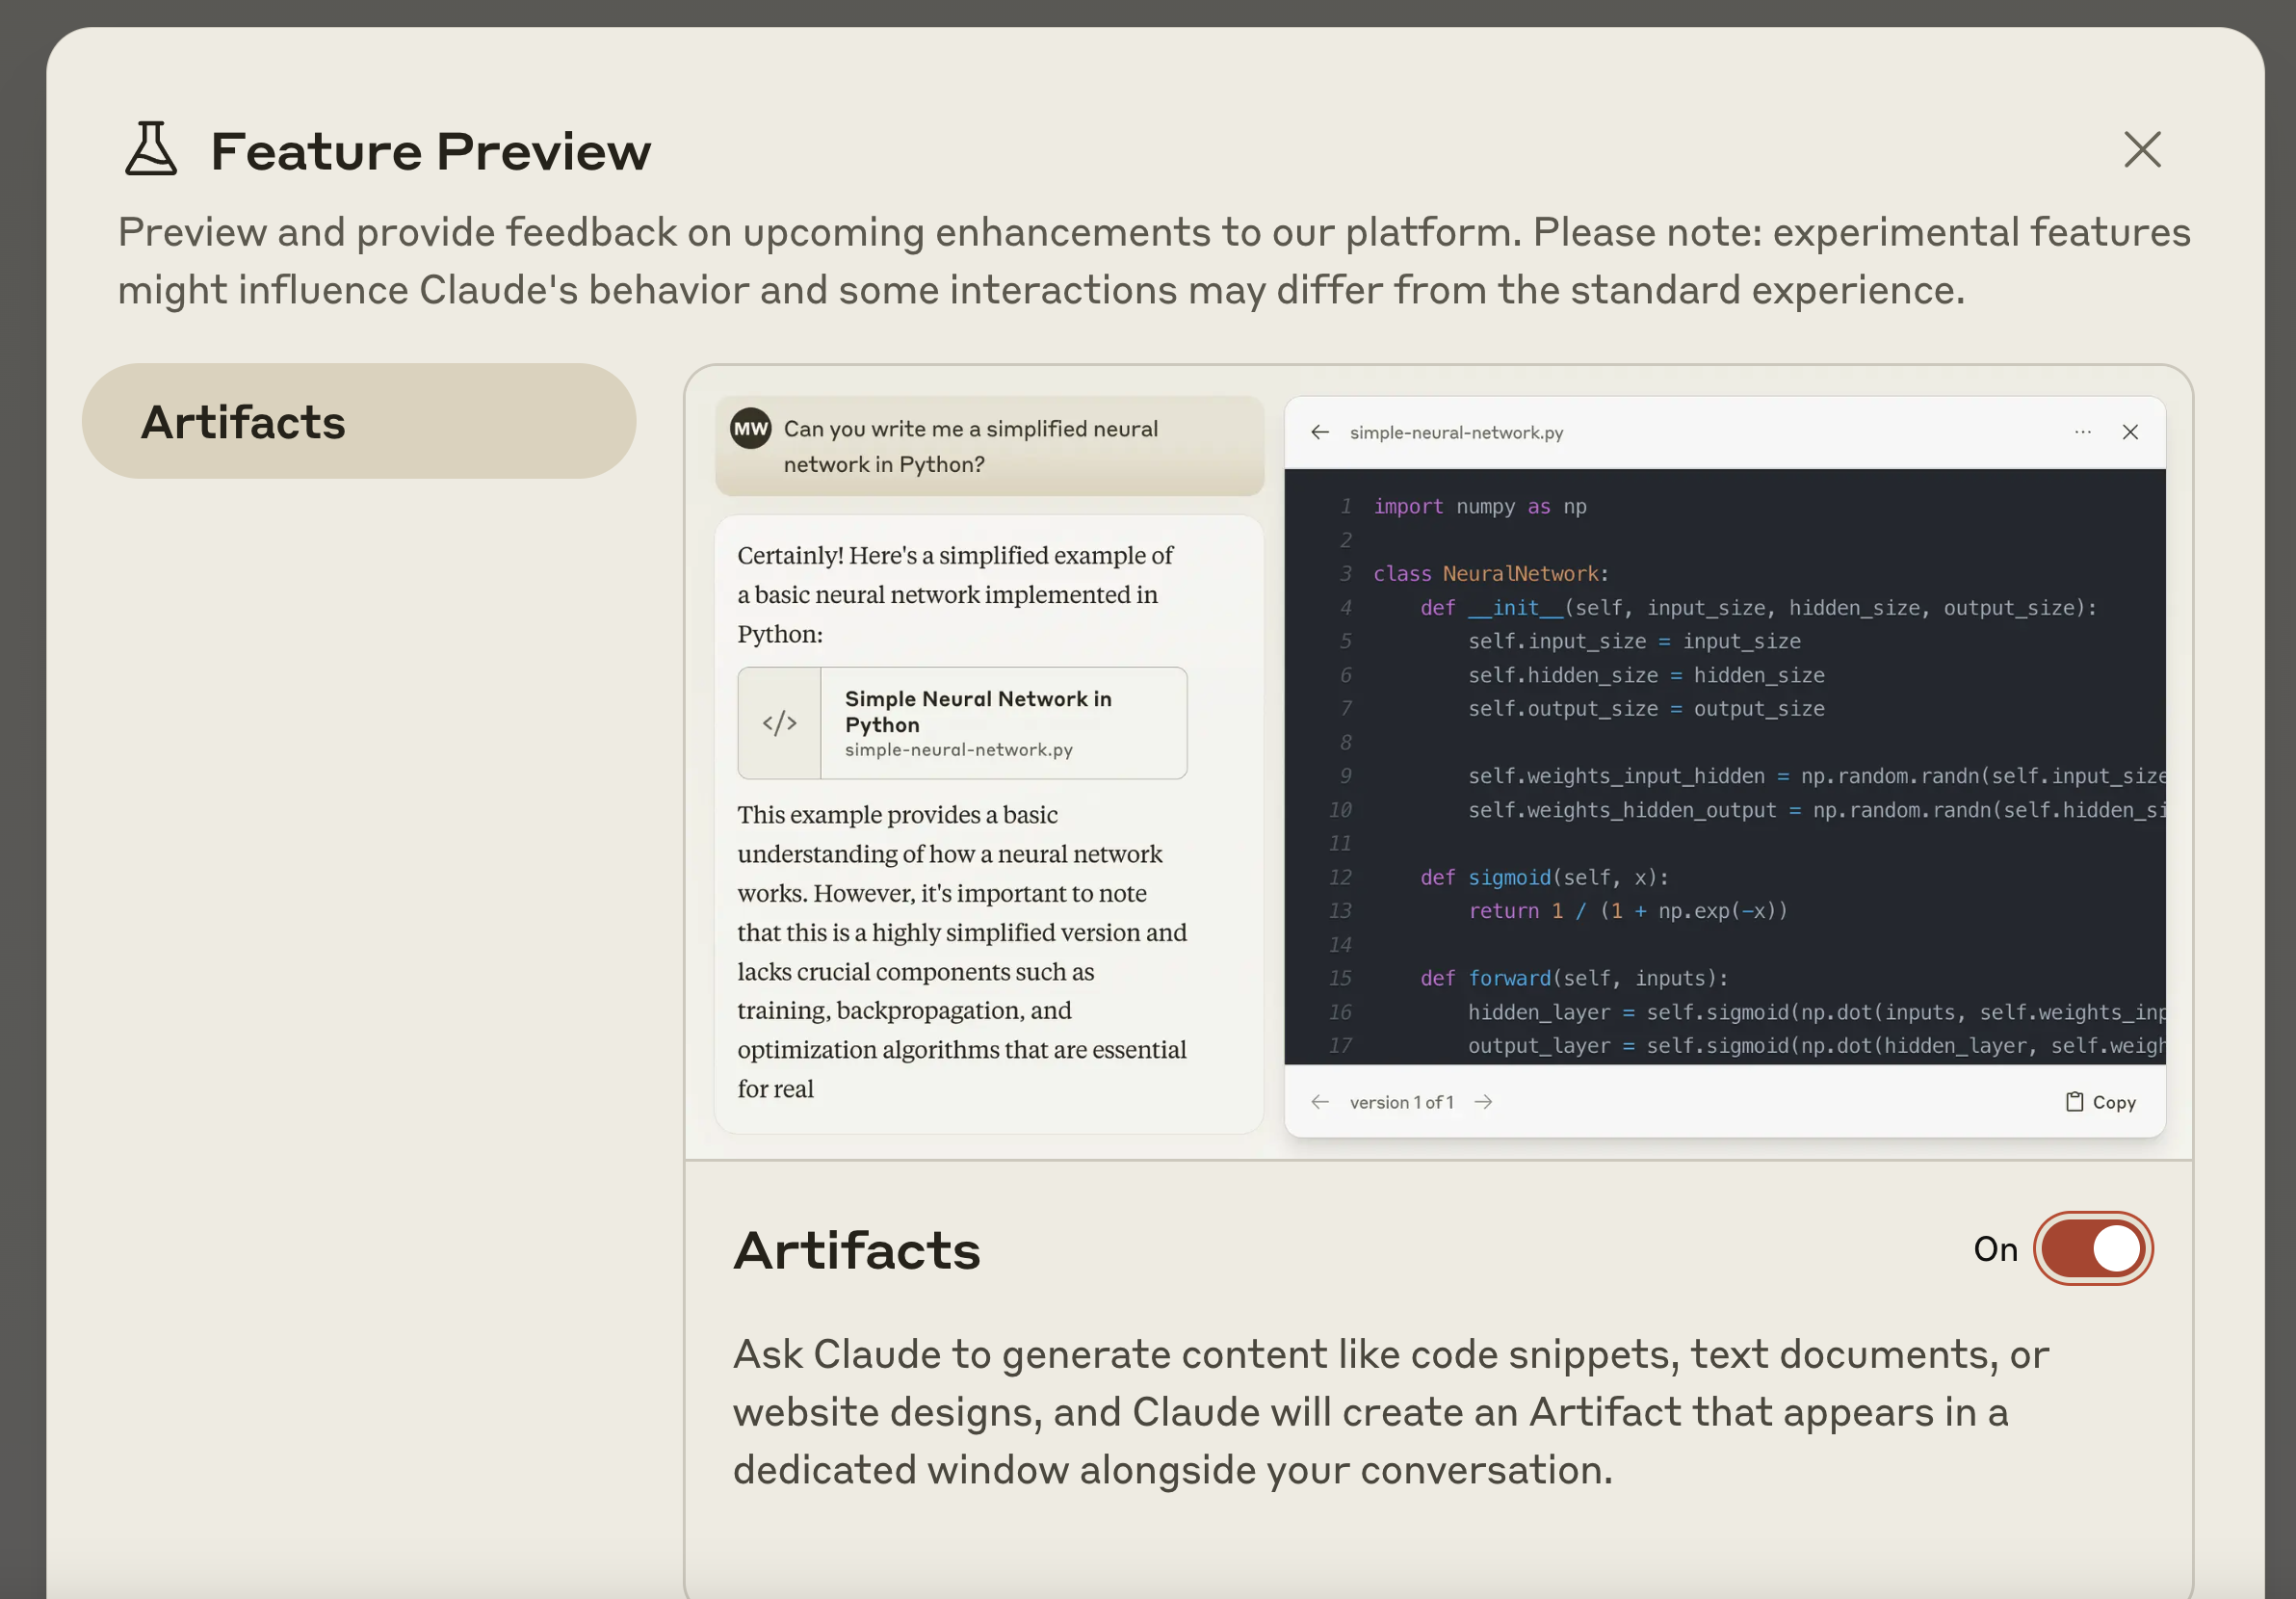This screenshot has width=2296, height=1599.
Task: Click the code artifact file icon
Action: [782, 722]
